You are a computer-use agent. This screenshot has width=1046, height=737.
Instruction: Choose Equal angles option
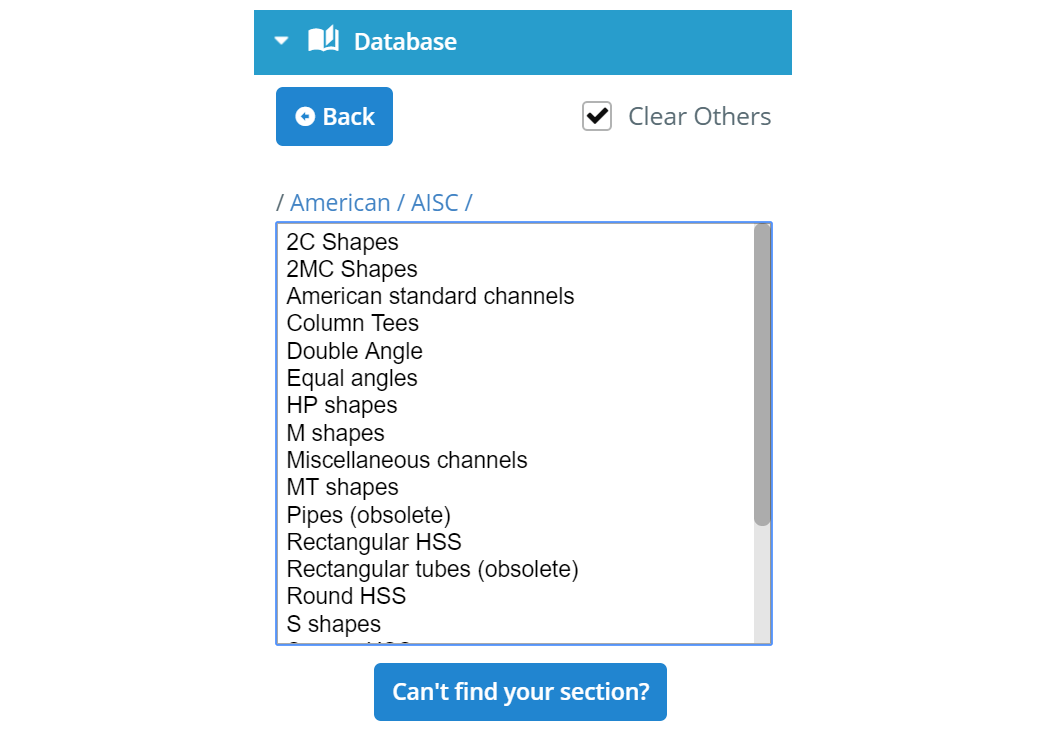click(x=515, y=378)
